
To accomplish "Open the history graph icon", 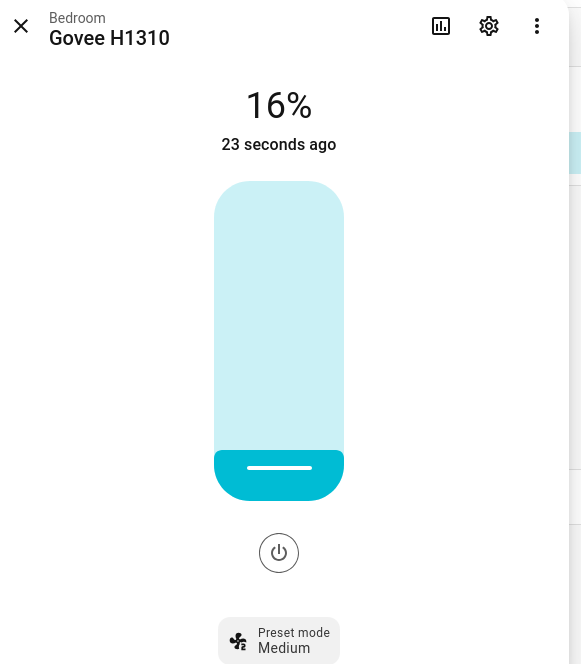I will 441,26.
